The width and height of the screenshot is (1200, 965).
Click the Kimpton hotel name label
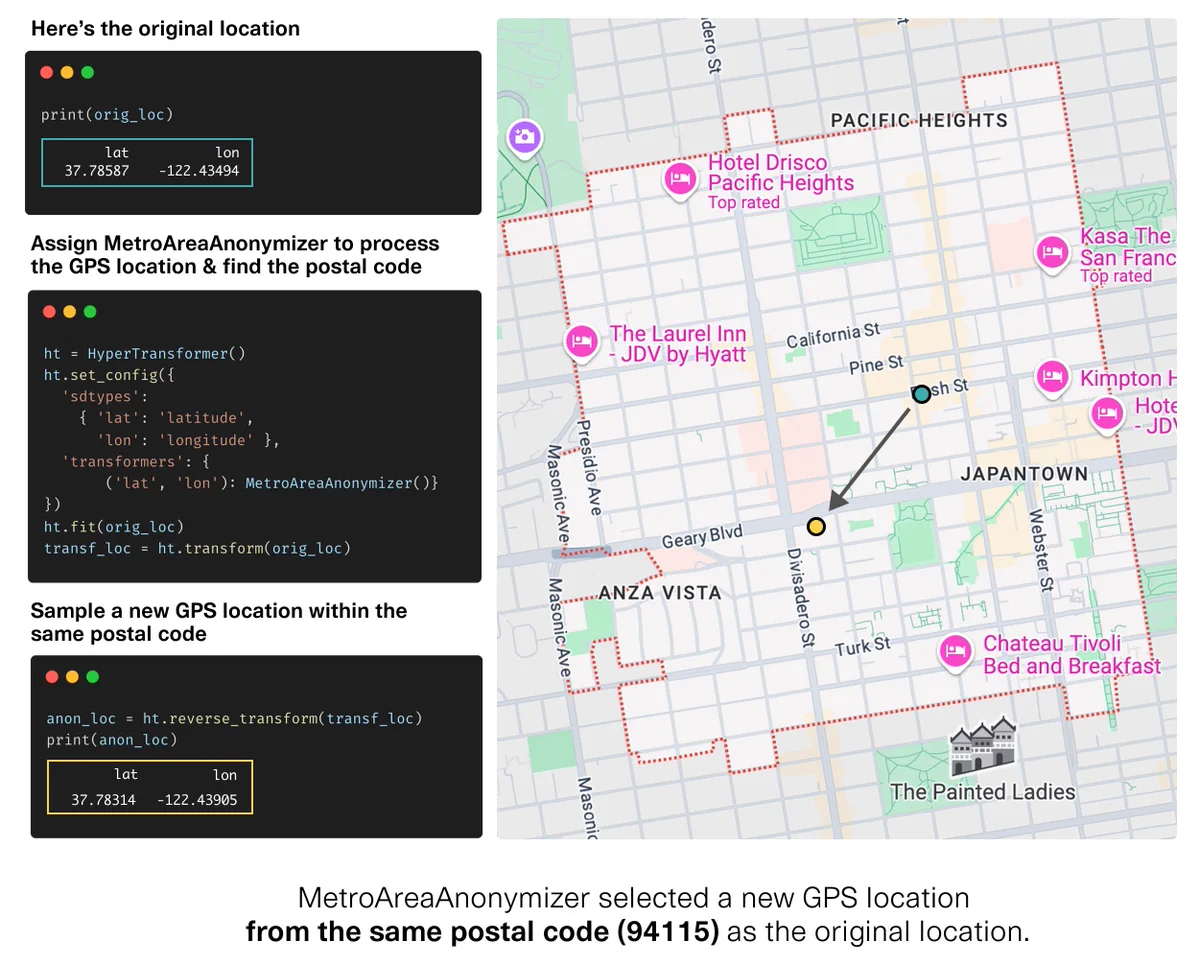(x=1128, y=379)
